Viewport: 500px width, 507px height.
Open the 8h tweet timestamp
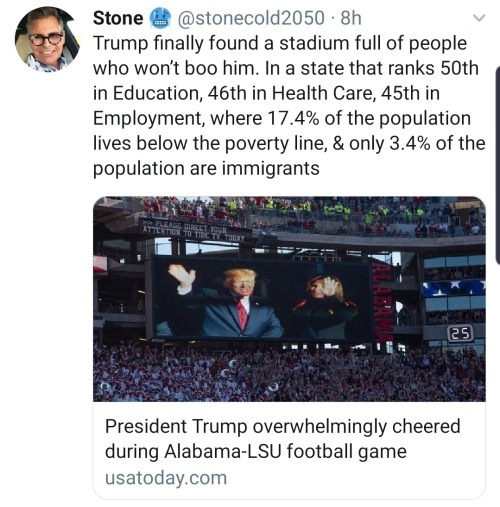point(351,18)
